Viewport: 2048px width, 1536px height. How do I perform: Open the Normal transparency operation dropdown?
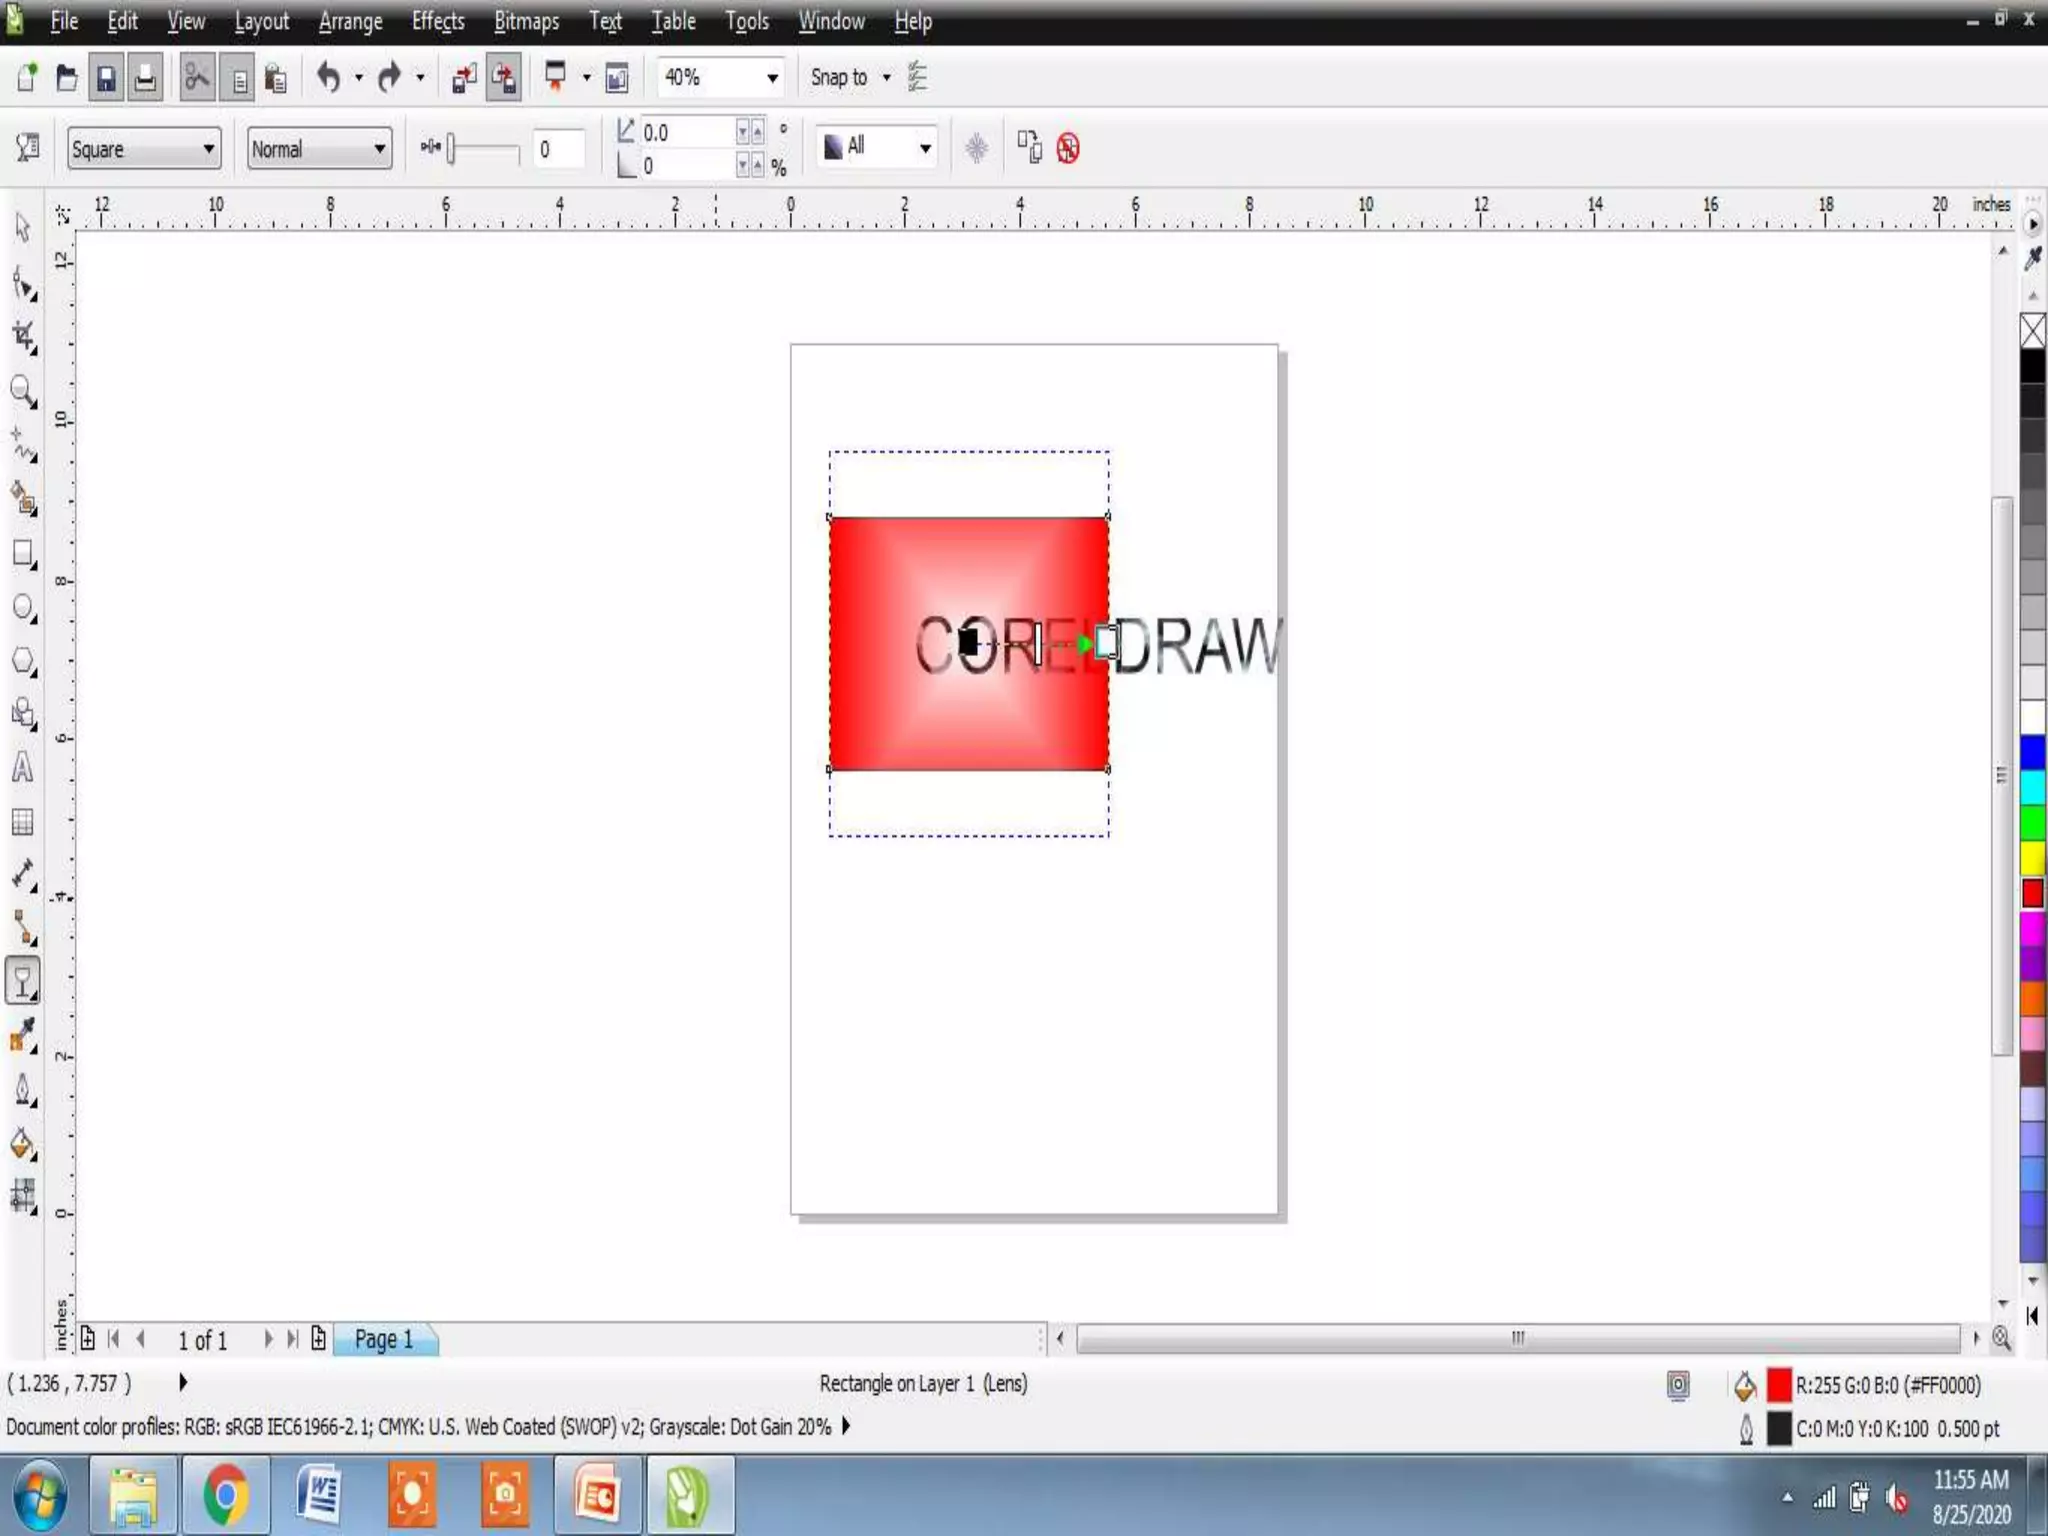pos(319,149)
